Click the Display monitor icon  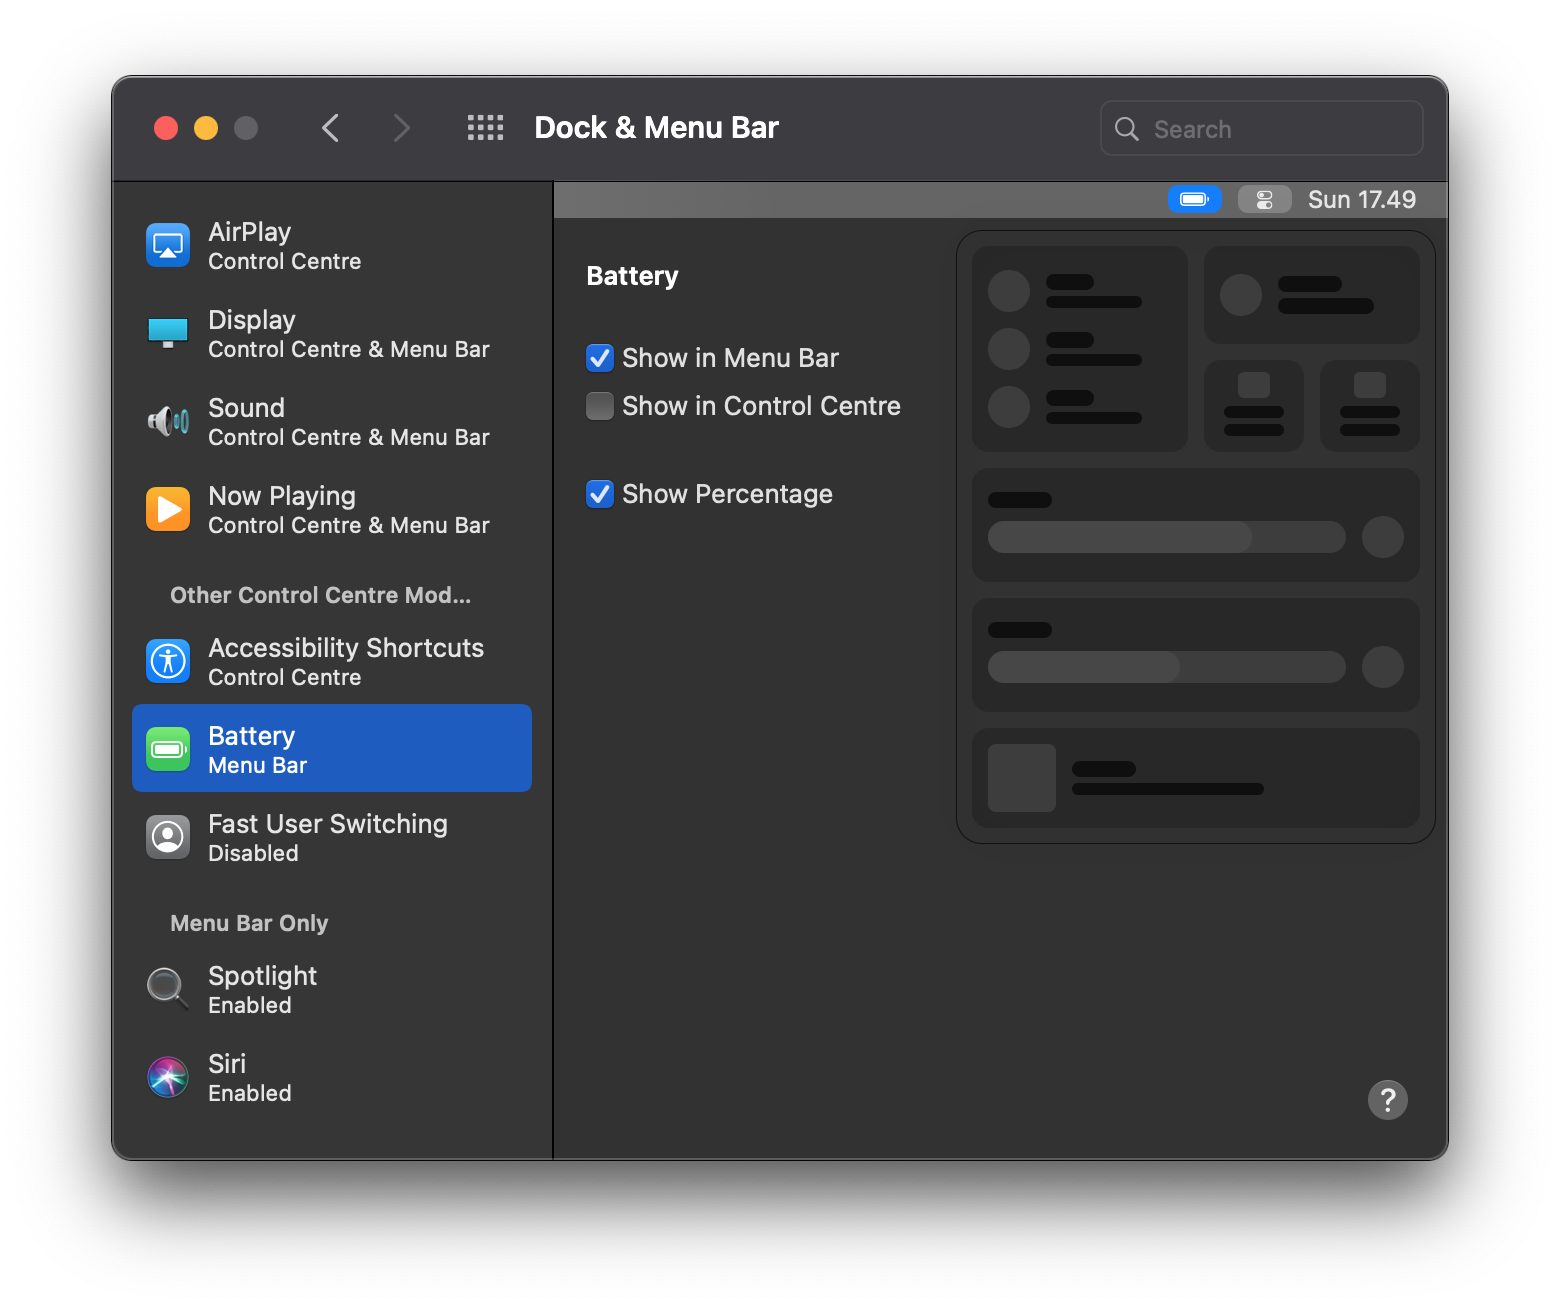click(168, 333)
